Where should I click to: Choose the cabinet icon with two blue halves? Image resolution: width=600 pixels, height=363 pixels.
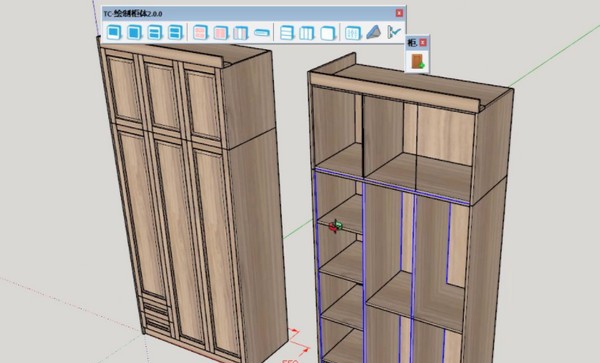click(175, 33)
